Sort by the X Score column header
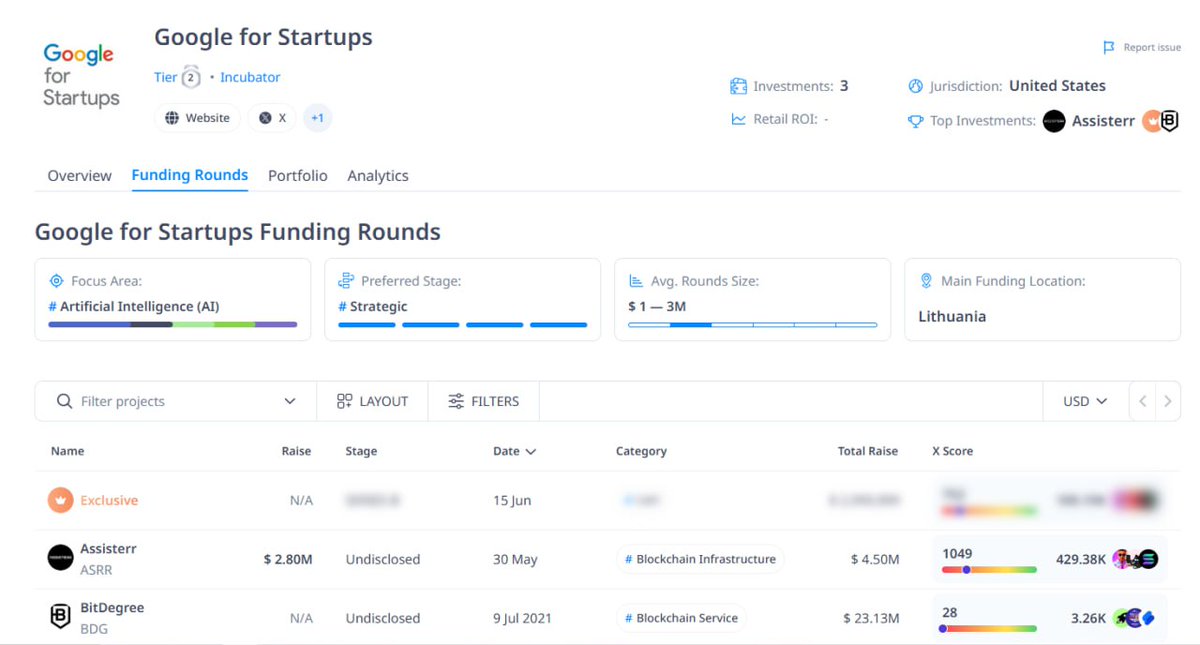The width and height of the screenshot is (1200, 645). [952, 451]
